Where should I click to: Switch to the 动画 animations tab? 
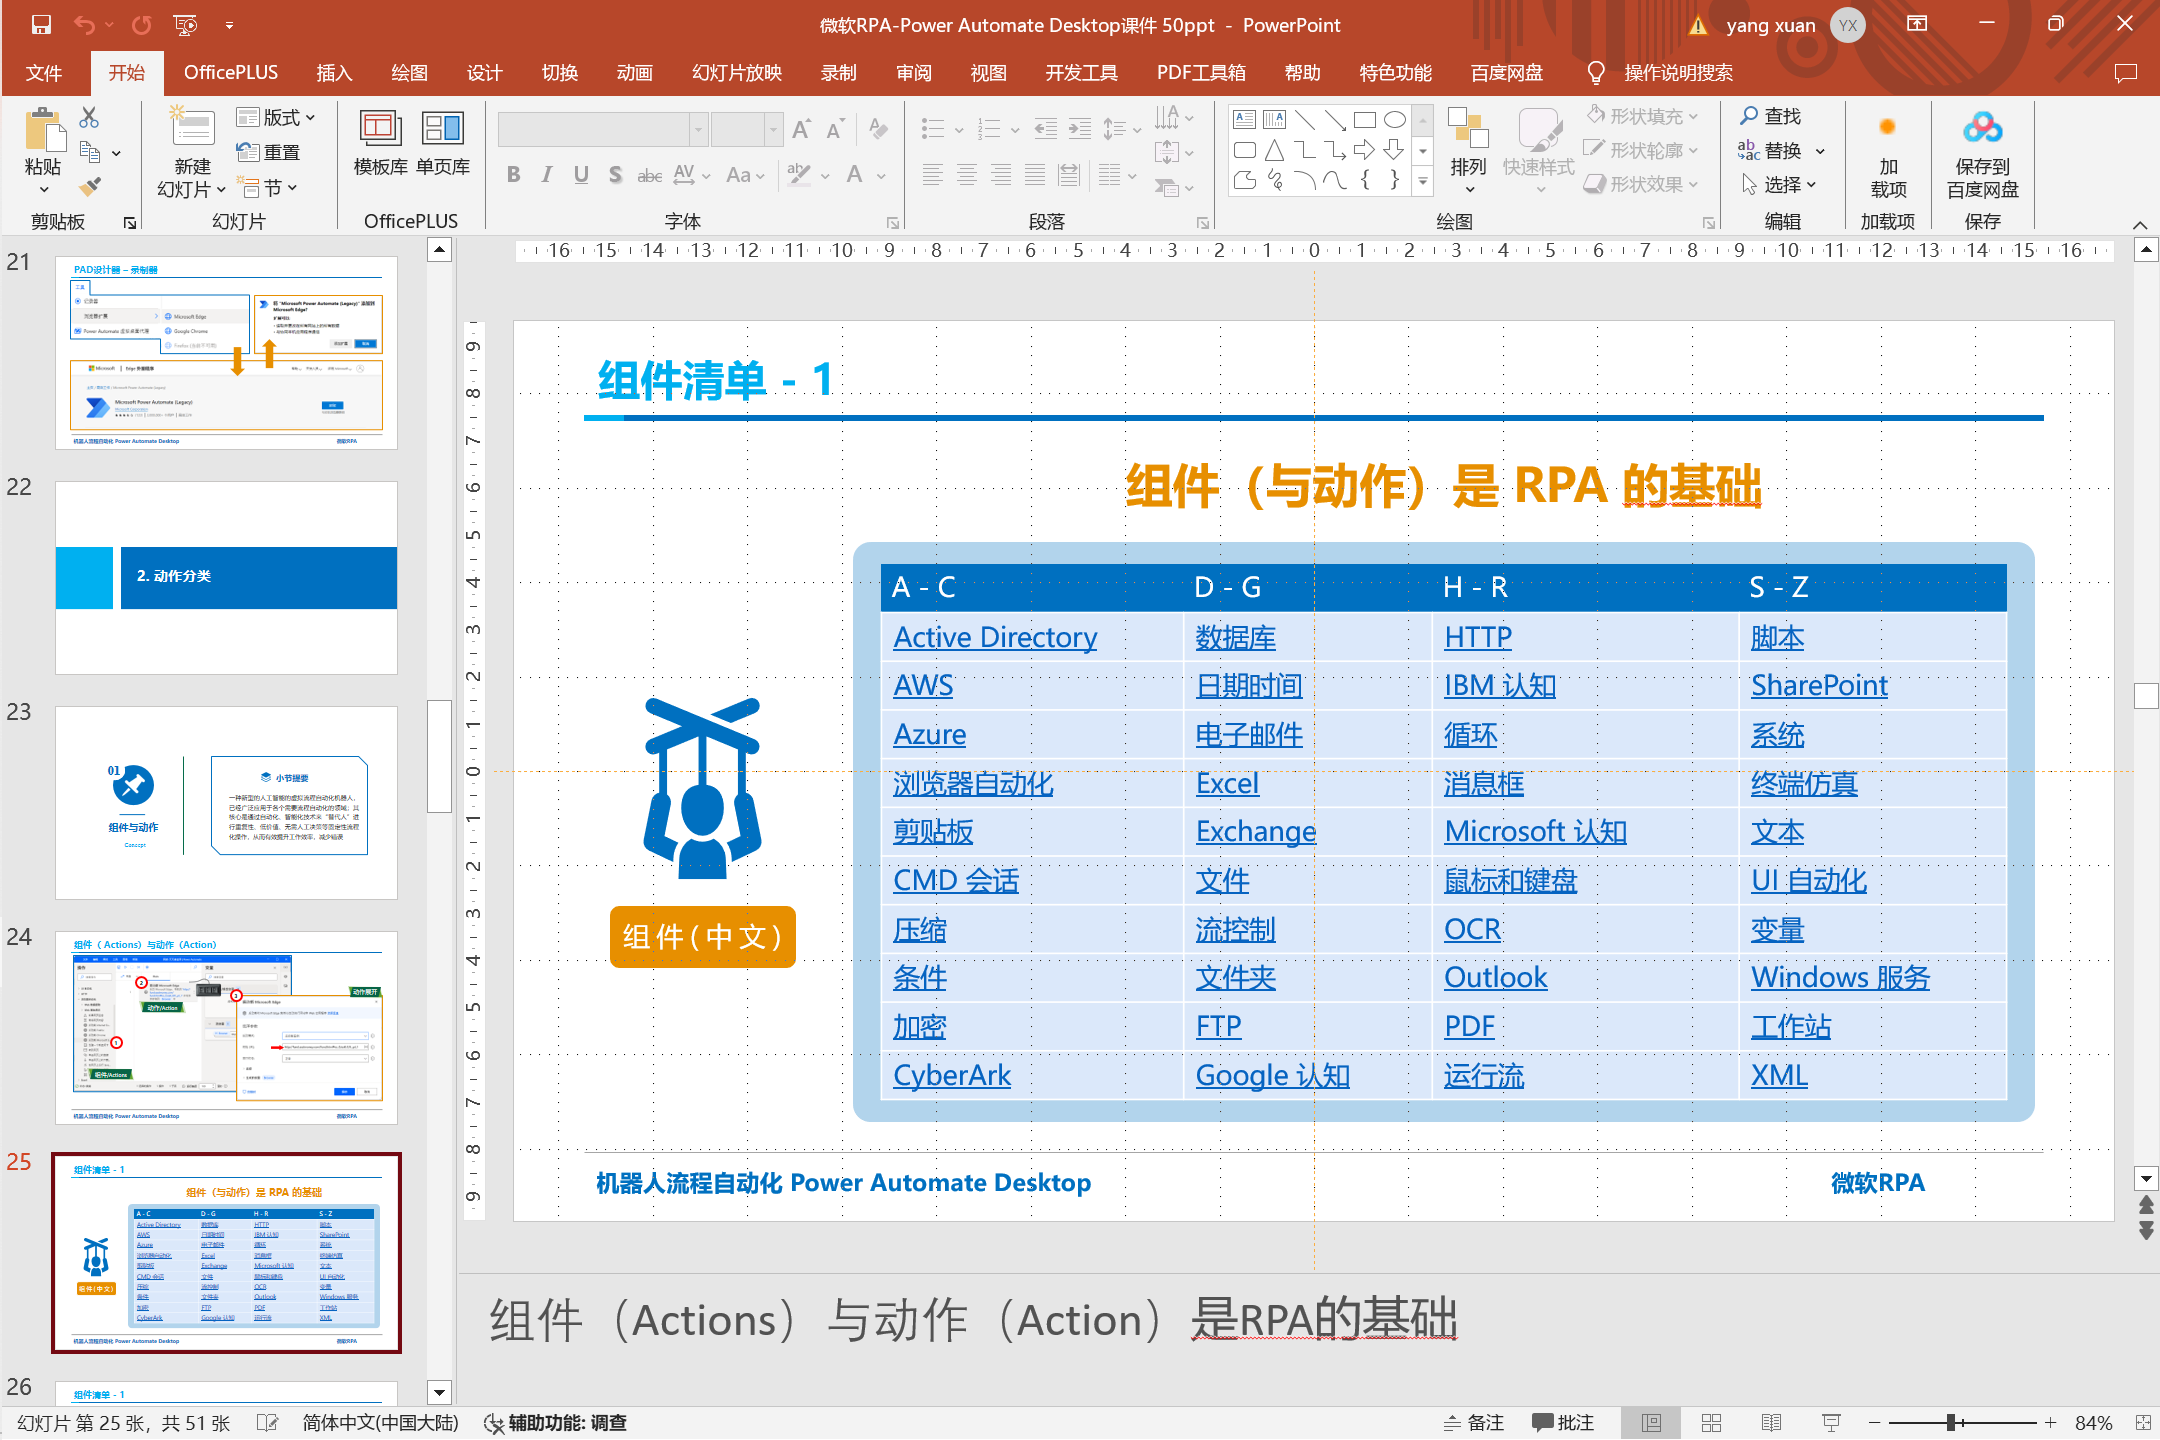[x=634, y=73]
